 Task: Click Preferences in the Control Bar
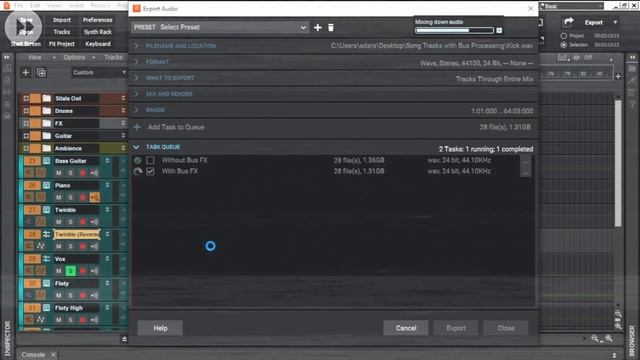pyautogui.click(x=98, y=20)
